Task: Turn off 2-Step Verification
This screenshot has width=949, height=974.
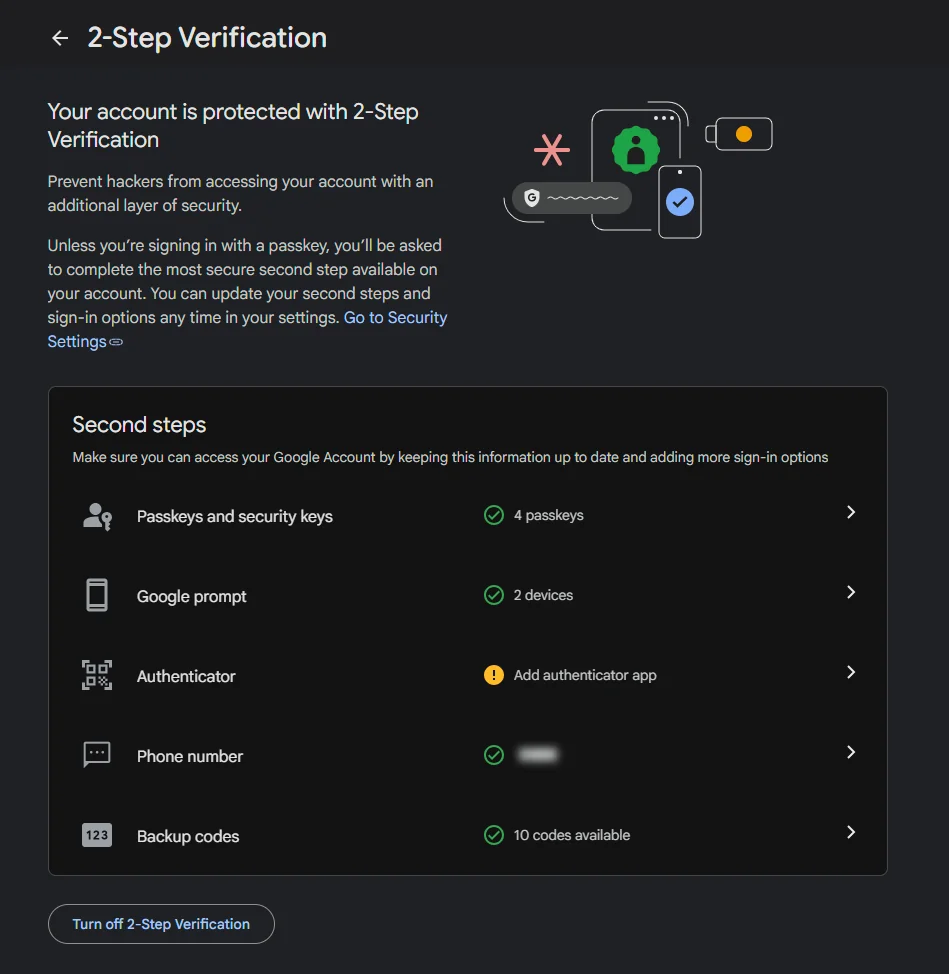Action: point(161,924)
